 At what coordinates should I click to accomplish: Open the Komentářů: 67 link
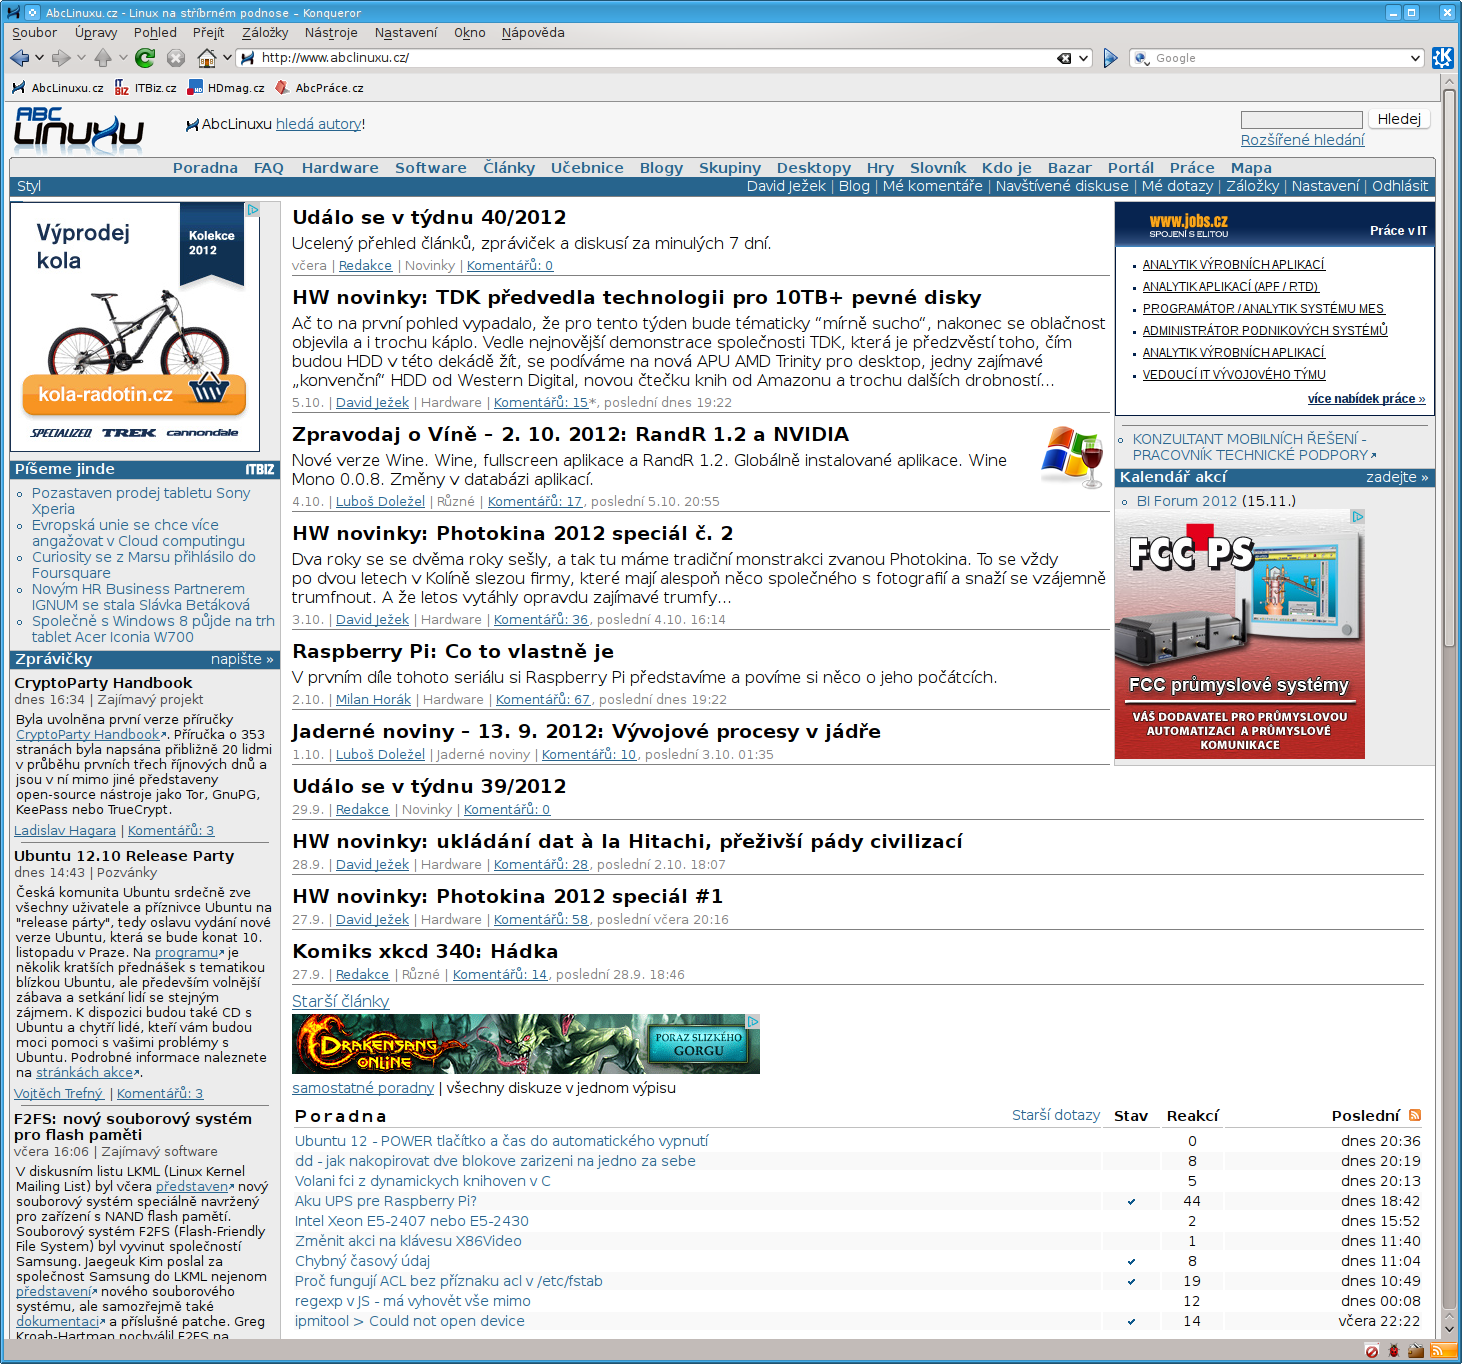pyautogui.click(x=543, y=699)
